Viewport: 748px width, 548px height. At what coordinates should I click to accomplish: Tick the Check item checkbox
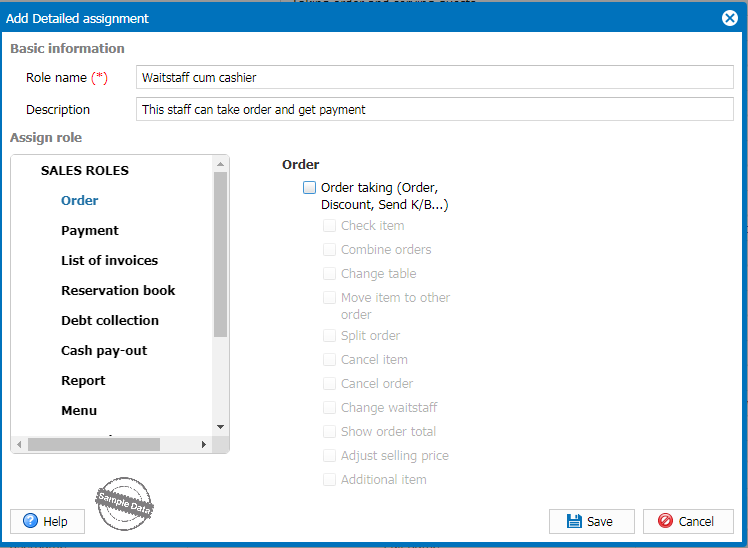click(329, 226)
